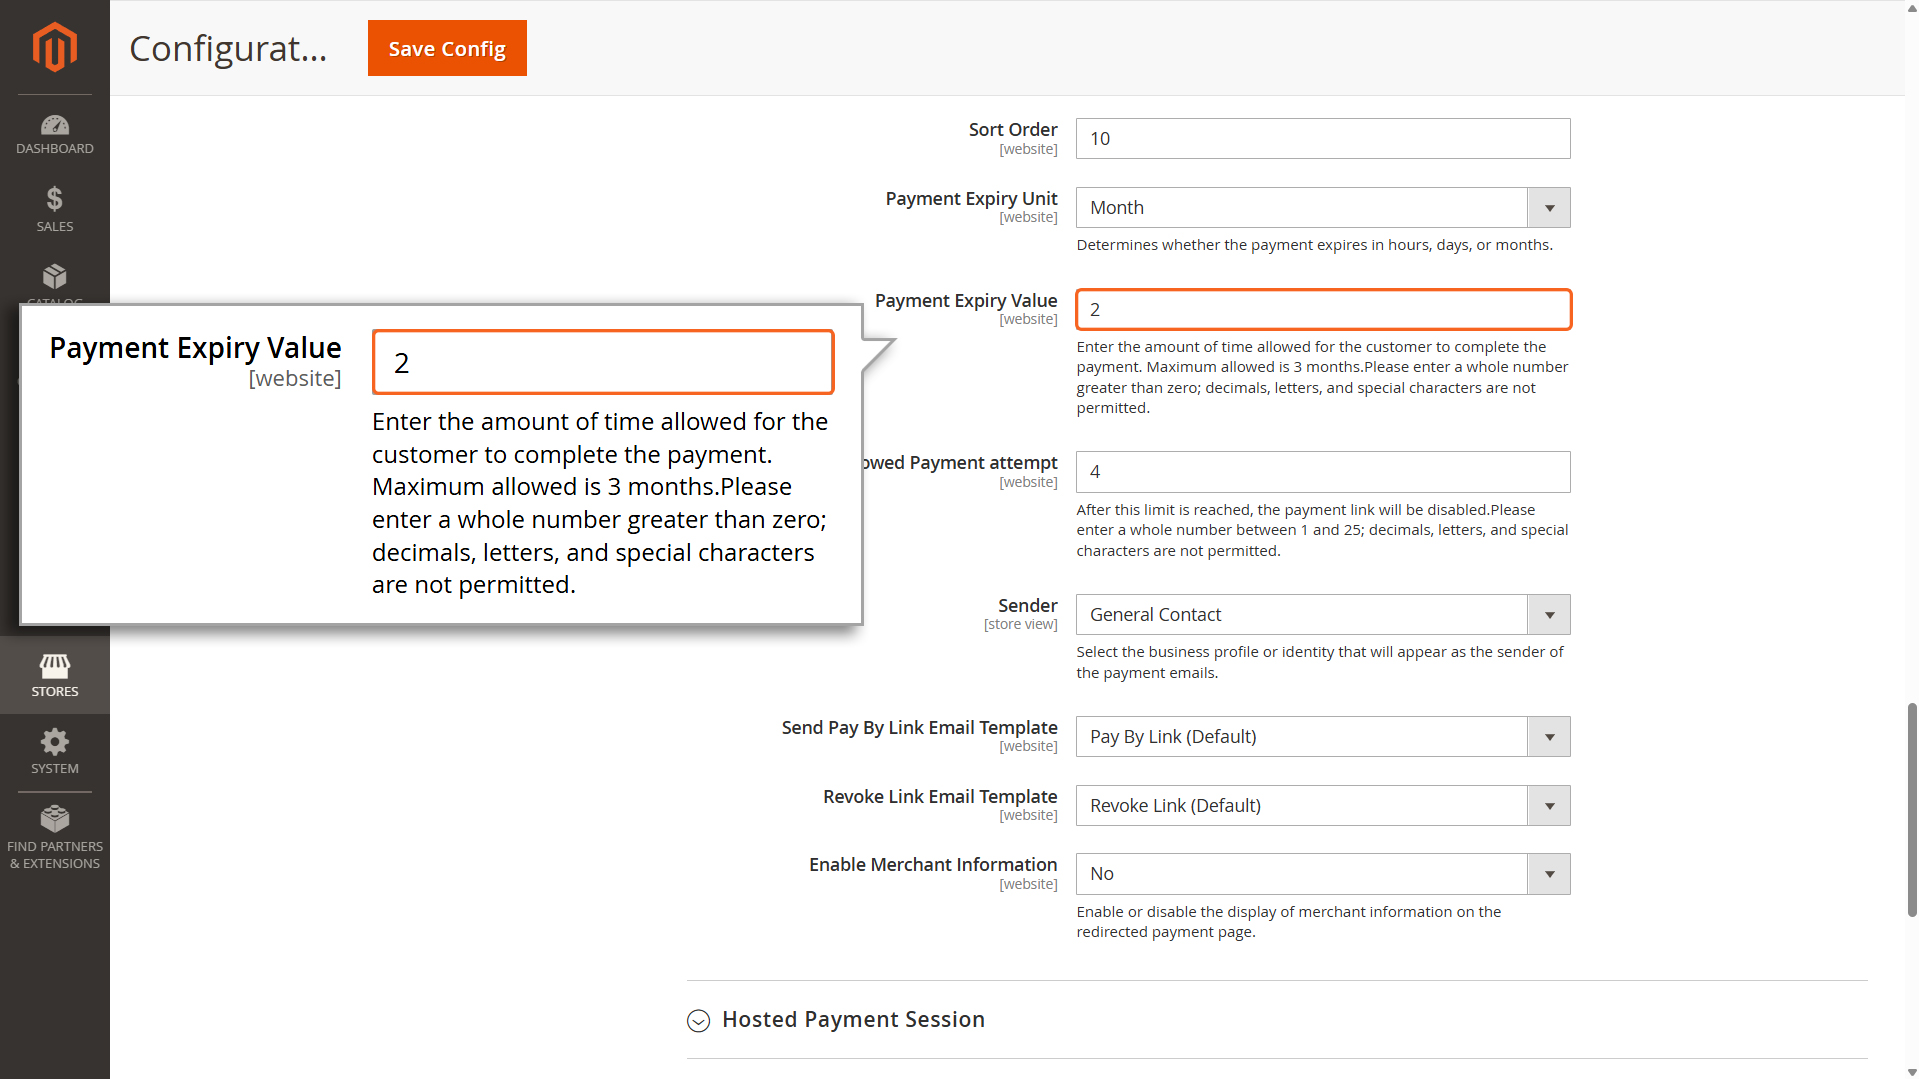Open the Payment Expiry Unit dropdown

click(1322, 208)
